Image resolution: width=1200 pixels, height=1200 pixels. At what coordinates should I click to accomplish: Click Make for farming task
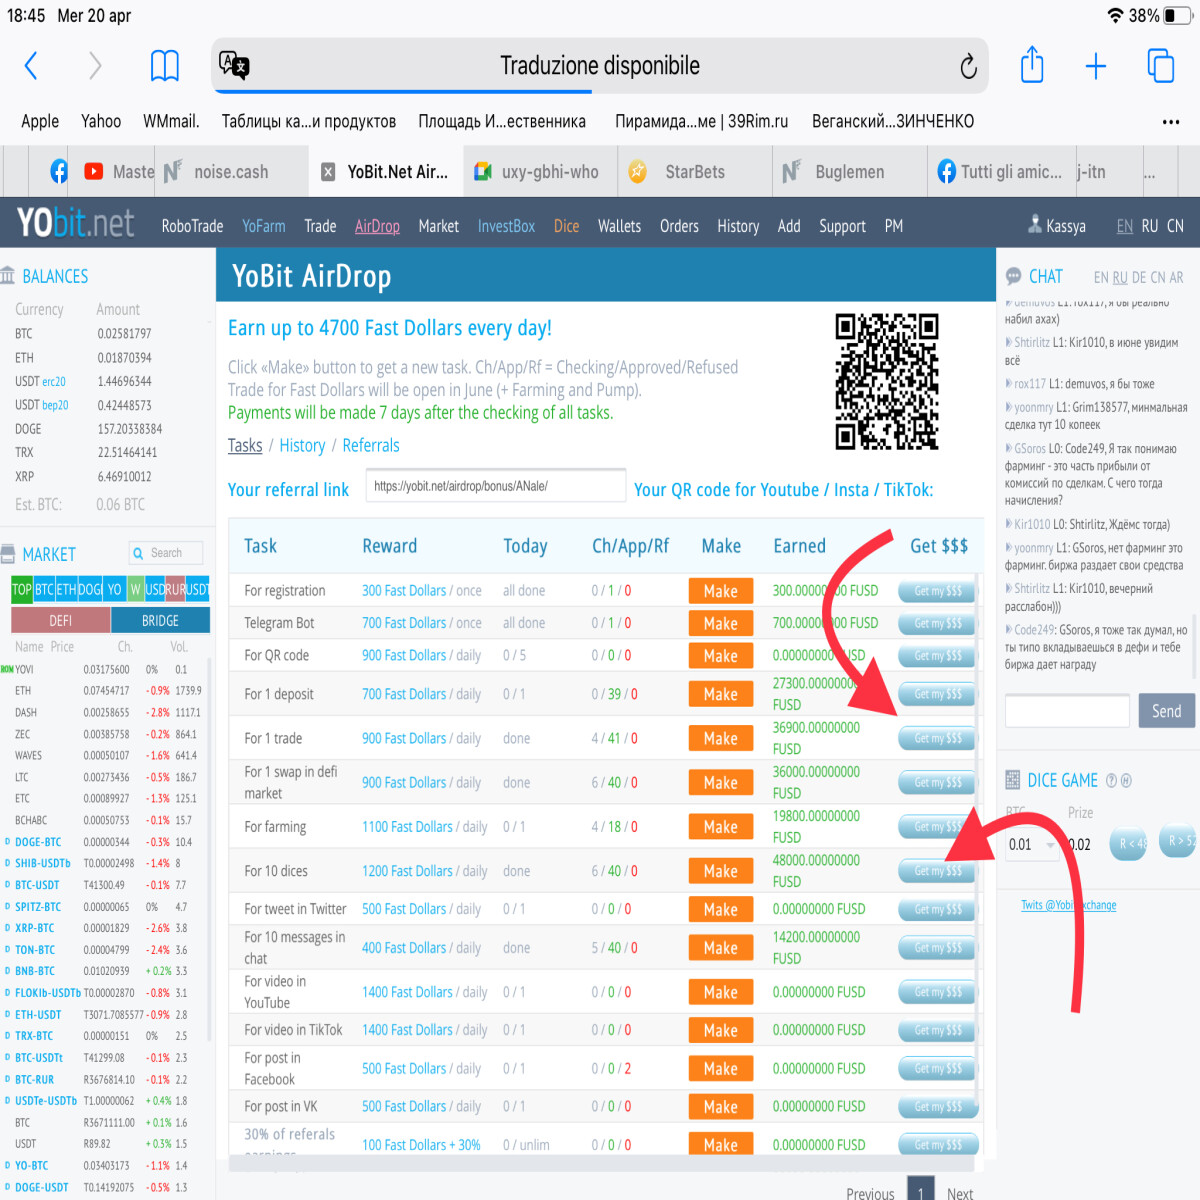point(720,827)
